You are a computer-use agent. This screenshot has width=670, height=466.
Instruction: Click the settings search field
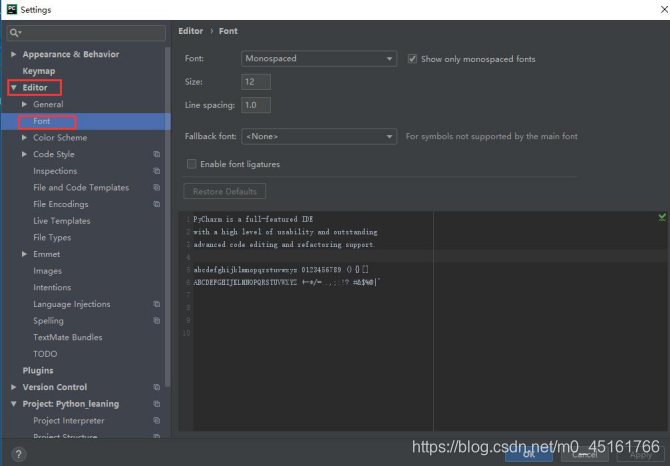pos(86,33)
